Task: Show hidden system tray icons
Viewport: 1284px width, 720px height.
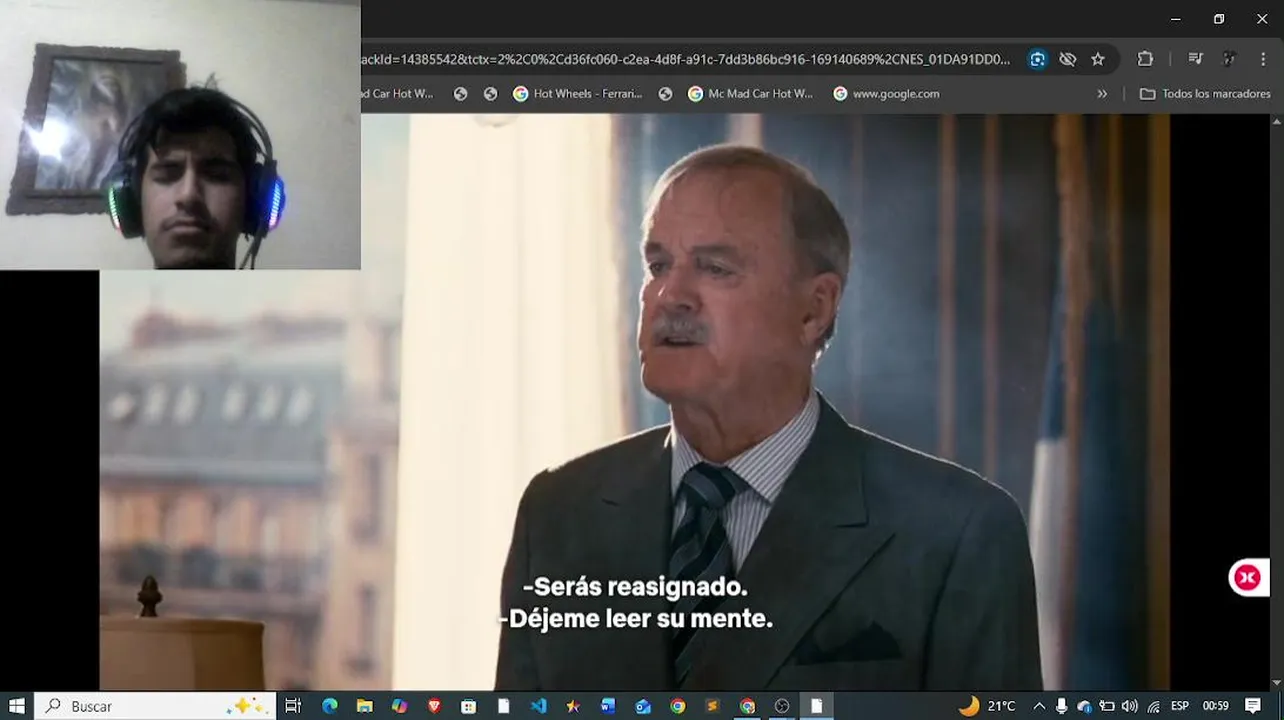Action: click(x=1039, y=706)
